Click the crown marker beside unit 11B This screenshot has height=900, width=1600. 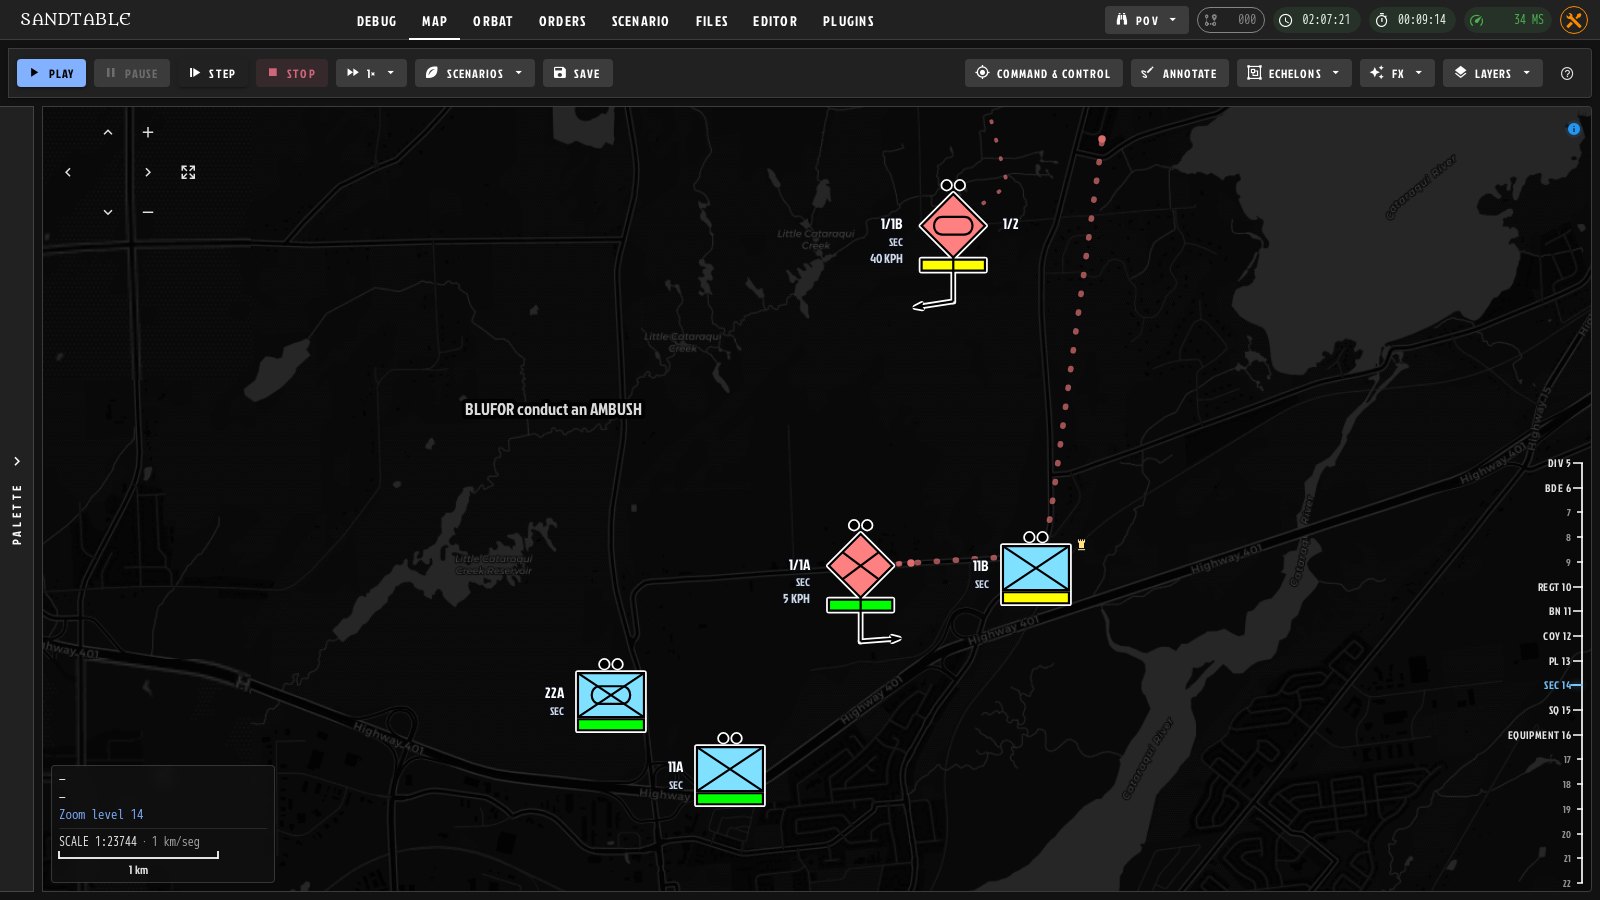pos(1081,545)
